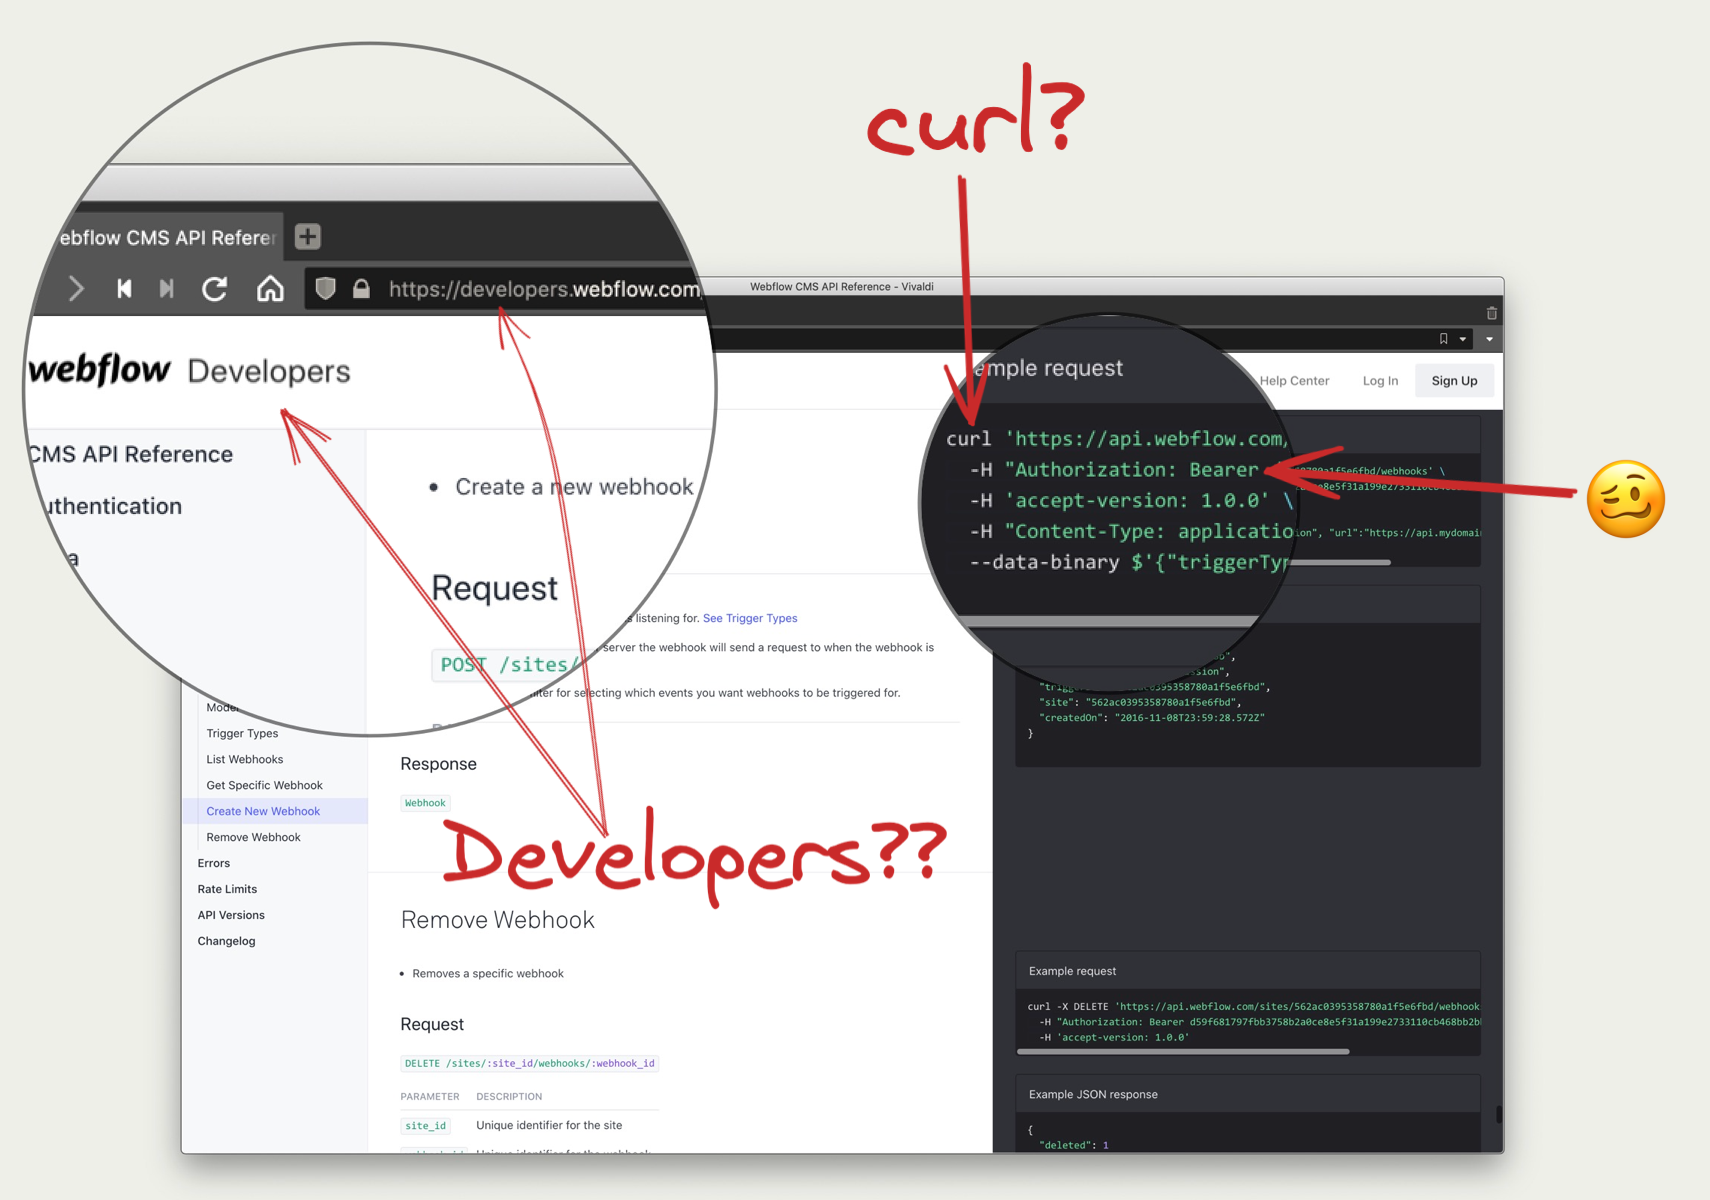Click the Example JSON response header
Screen dimensions: 1710x1200
click(1093, 1095)
